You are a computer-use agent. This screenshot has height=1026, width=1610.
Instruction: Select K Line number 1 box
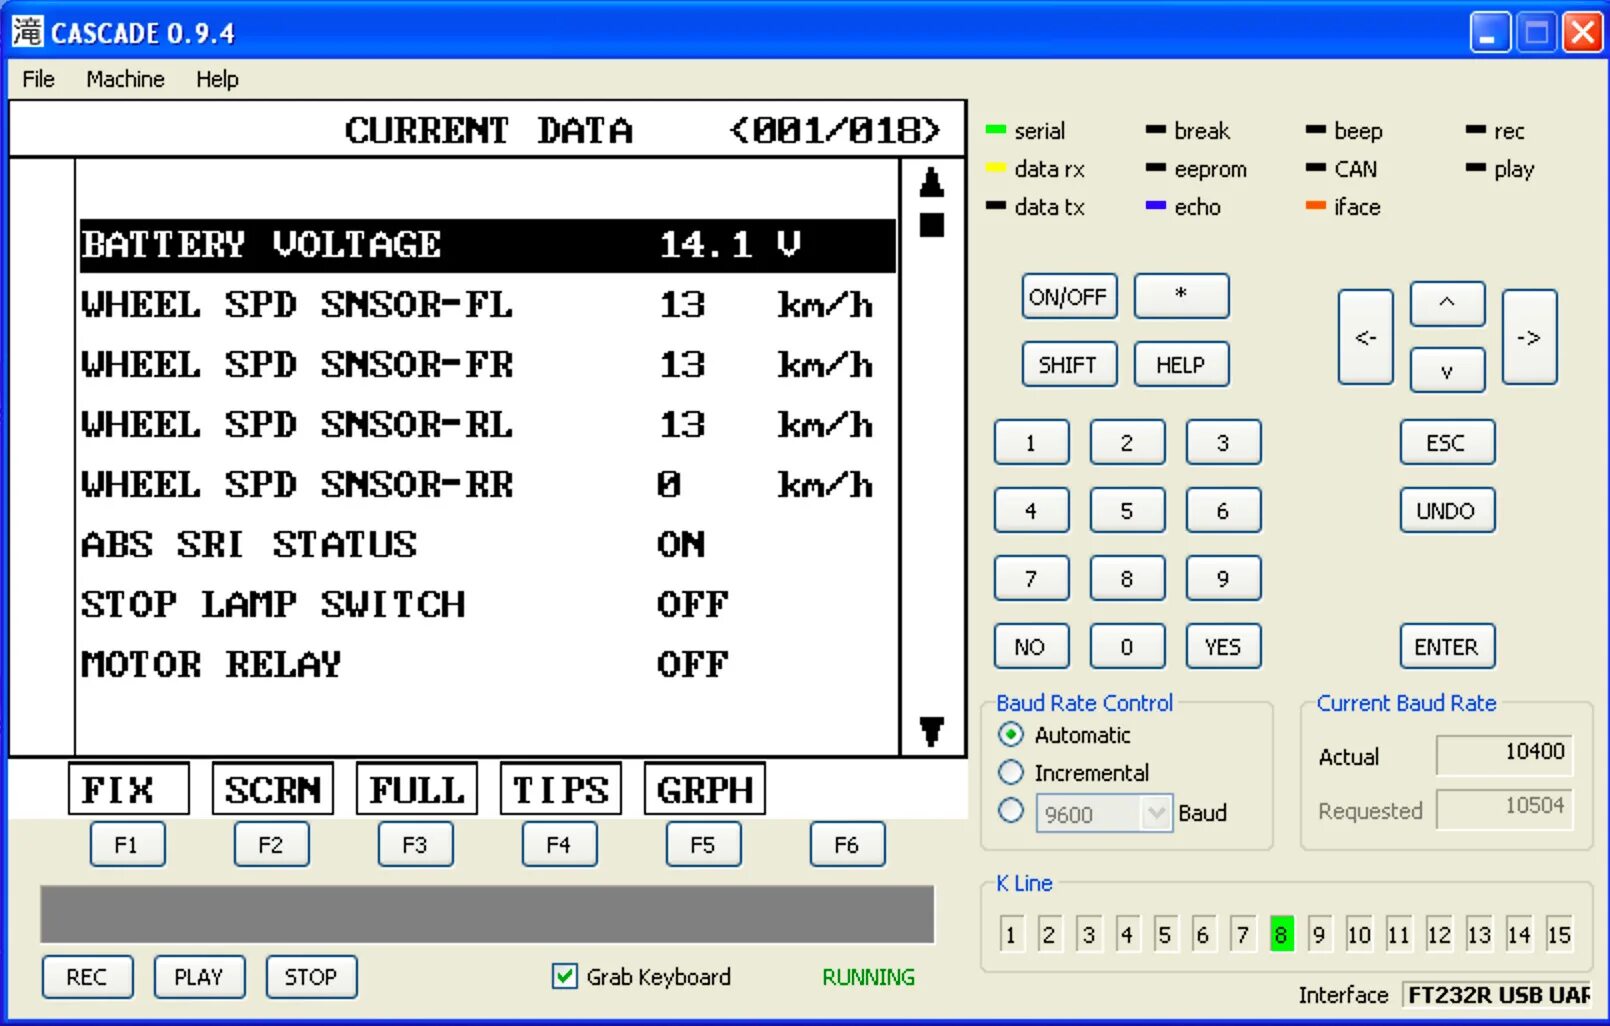point(1011,934)
